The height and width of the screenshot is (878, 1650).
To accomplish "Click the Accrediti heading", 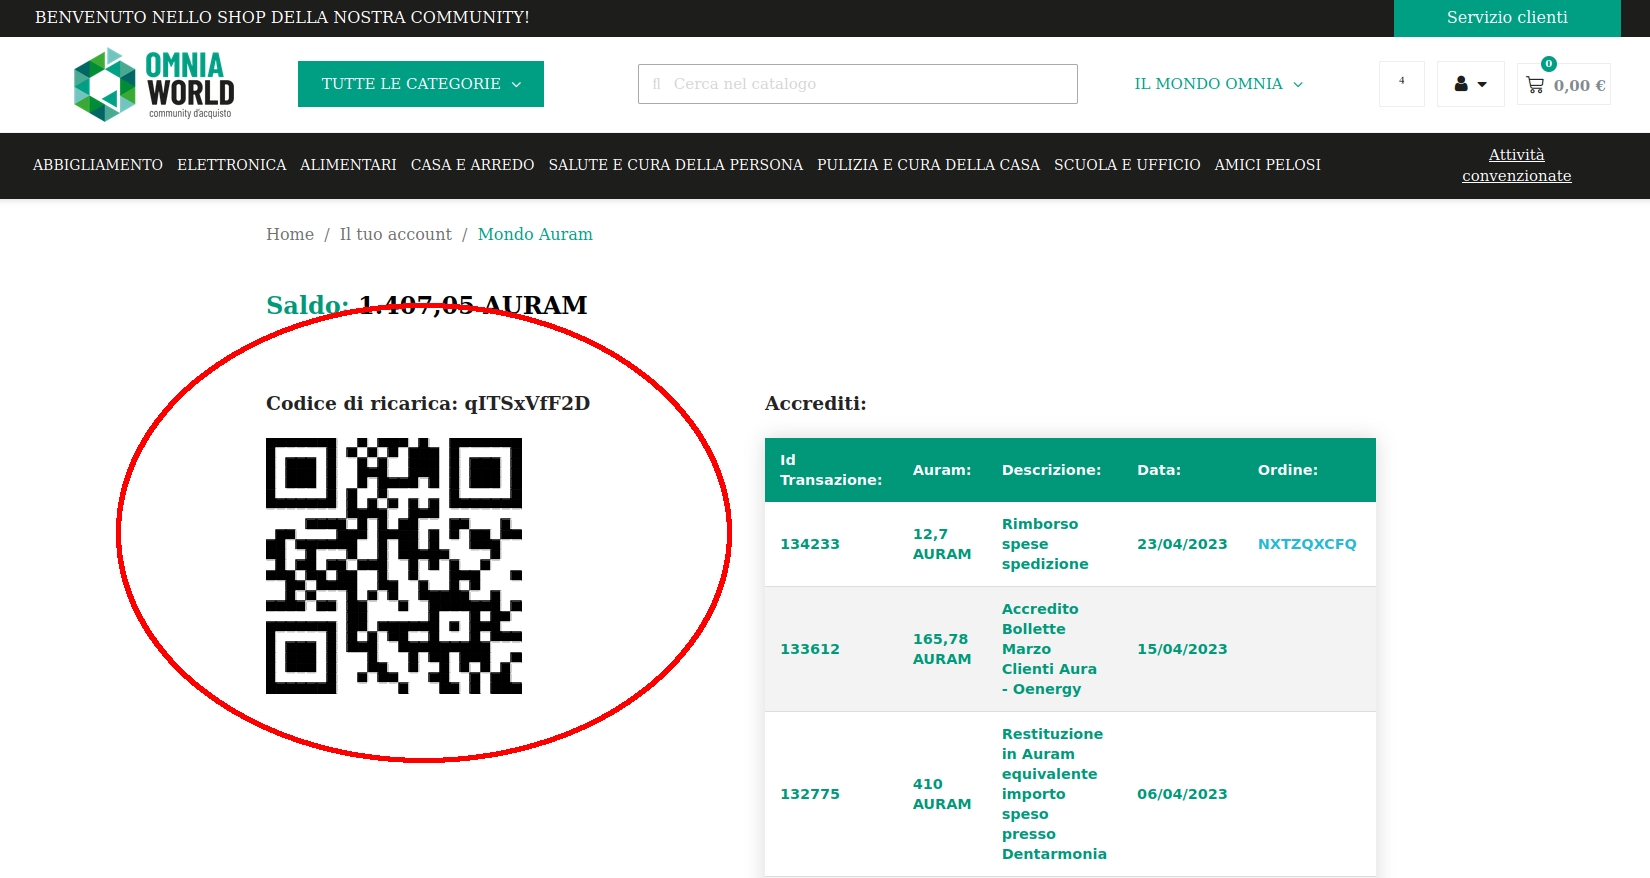I will tap(816, 403).
